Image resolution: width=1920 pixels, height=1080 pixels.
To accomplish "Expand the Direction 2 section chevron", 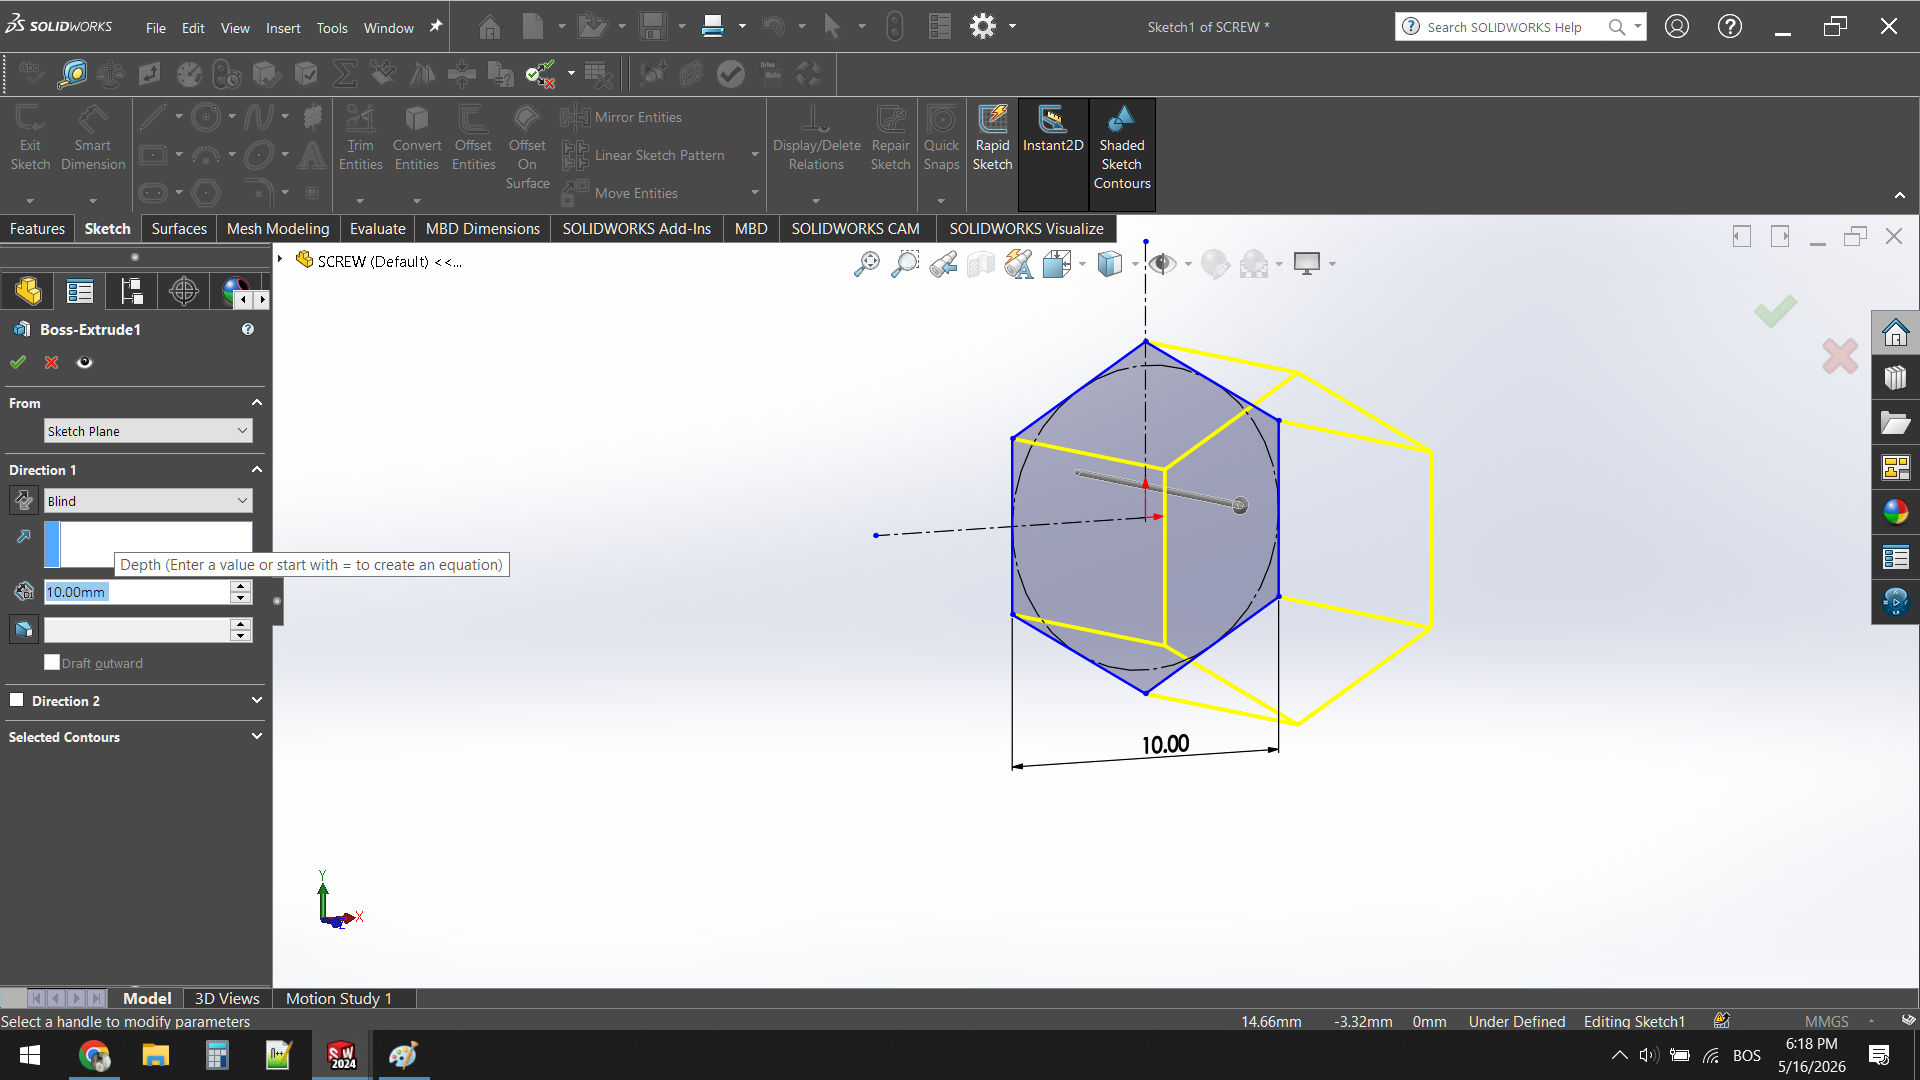I will 257,700.
